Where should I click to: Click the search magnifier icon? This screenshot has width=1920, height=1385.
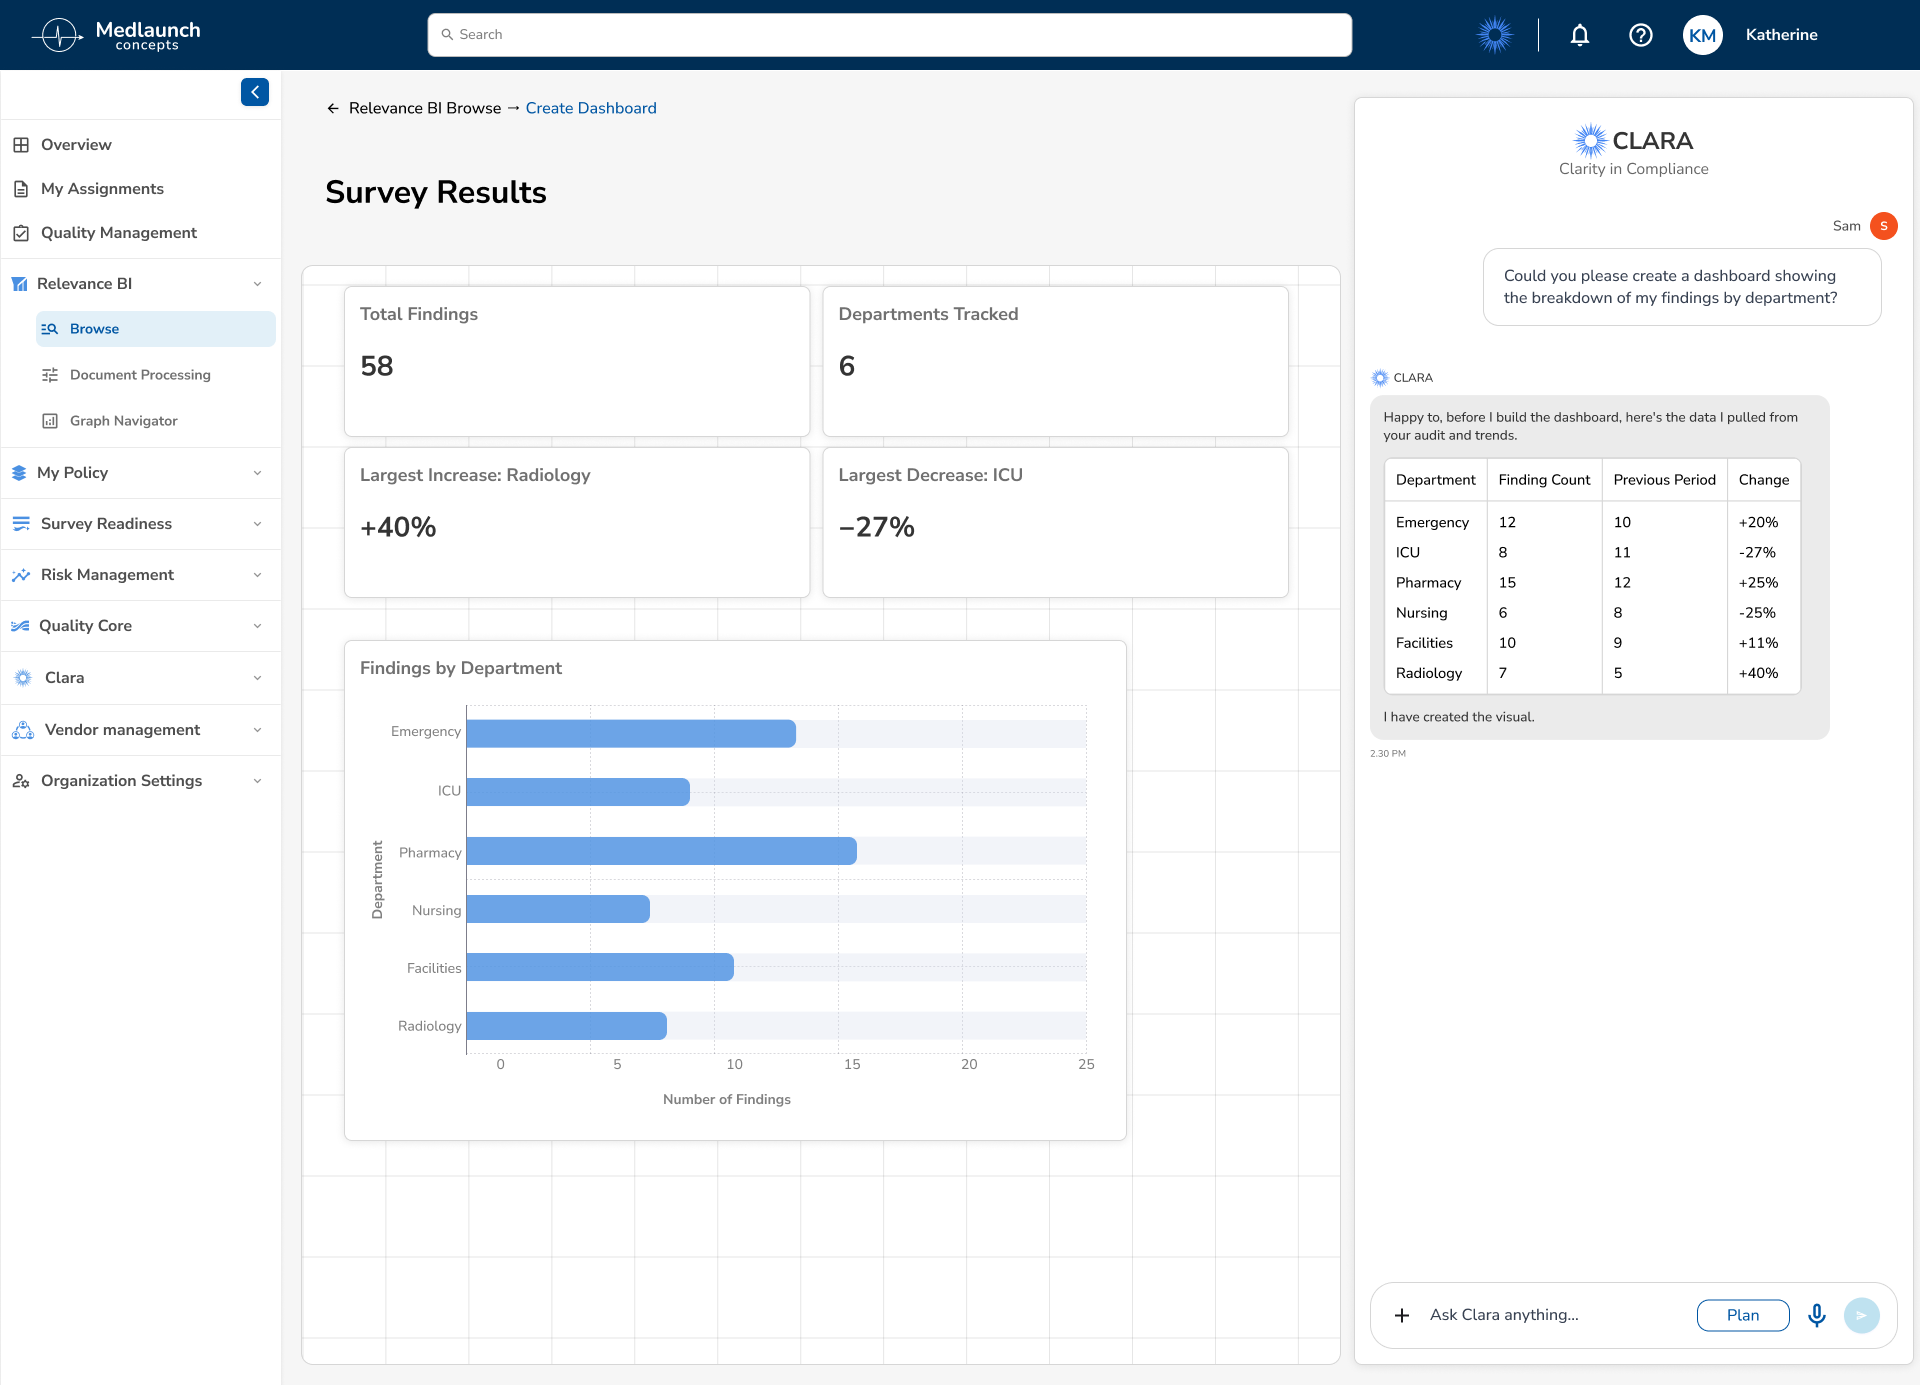pyautogui.click(x=447, y=35)
